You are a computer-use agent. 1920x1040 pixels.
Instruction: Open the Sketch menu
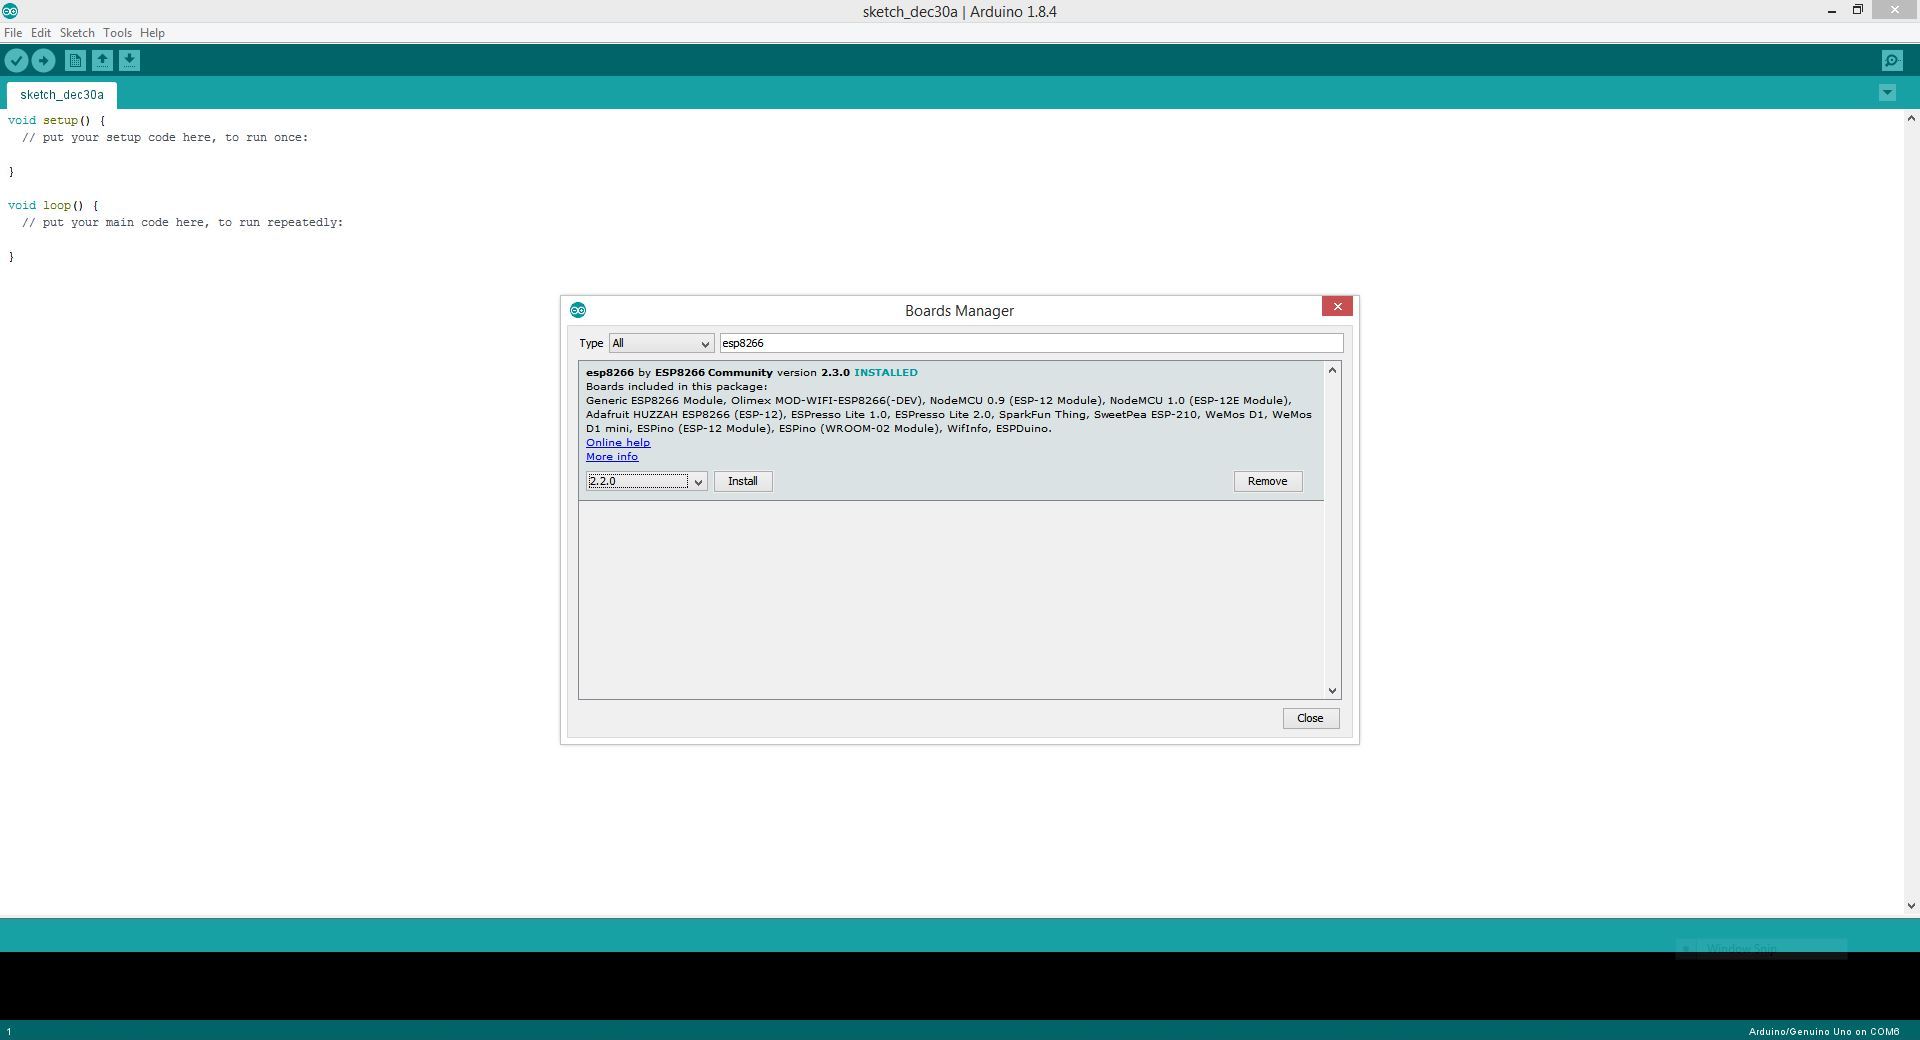(77, 33)
